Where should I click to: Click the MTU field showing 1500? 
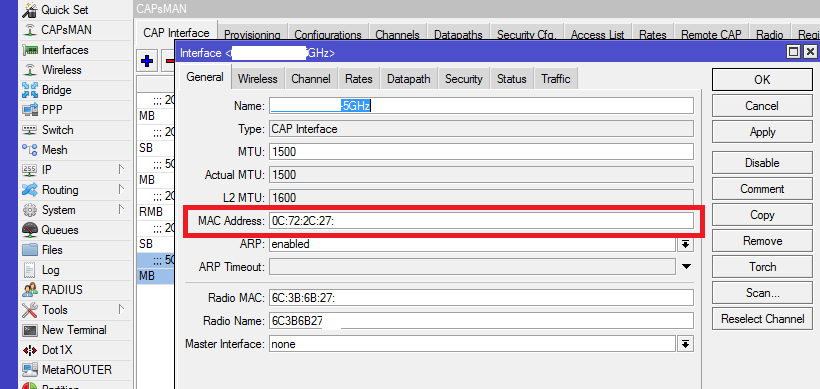point(481,152)
